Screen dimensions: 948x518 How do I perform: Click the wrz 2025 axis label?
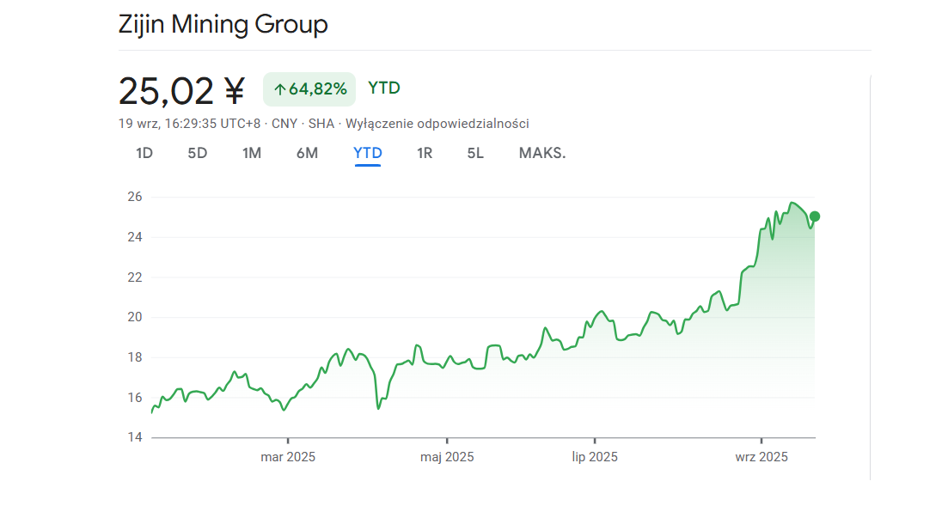[x=761, y=457]
